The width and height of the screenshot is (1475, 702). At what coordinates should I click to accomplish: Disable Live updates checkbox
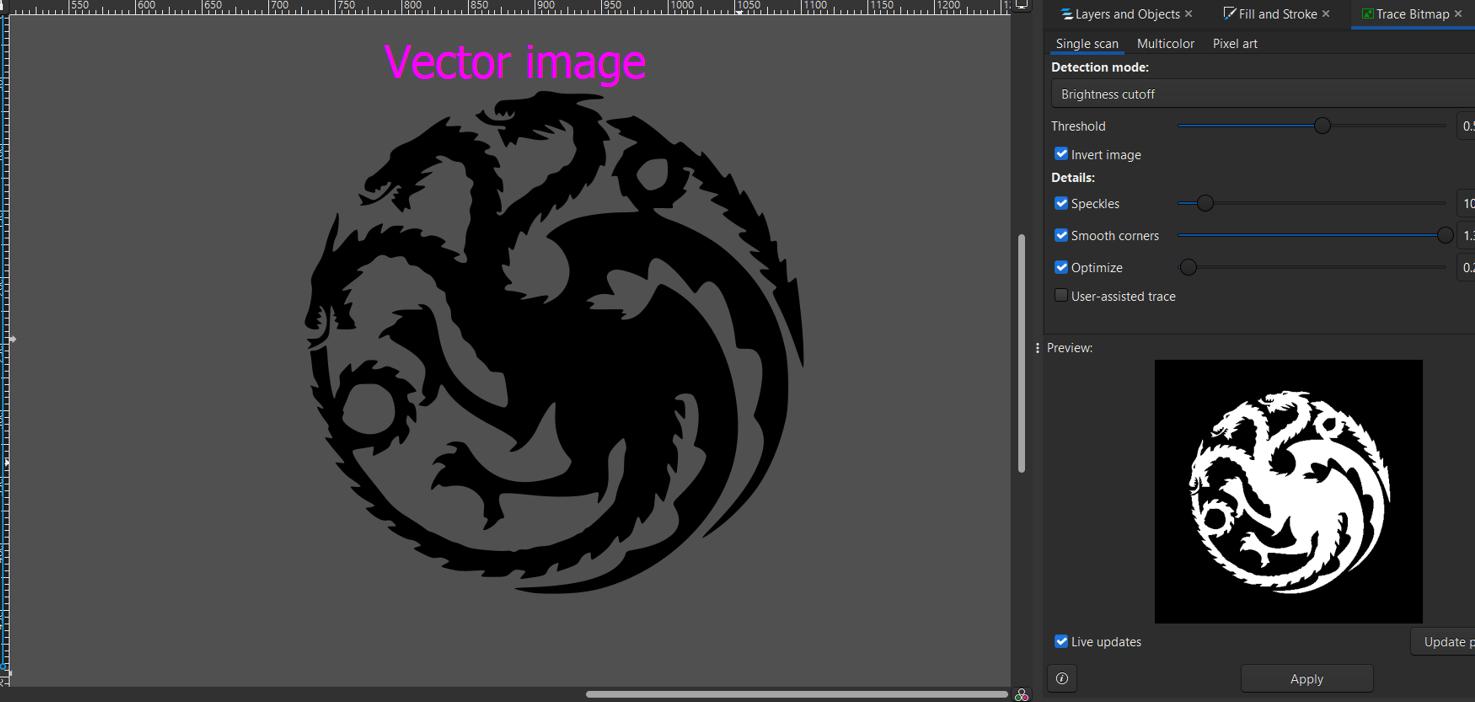(1061, 641)
